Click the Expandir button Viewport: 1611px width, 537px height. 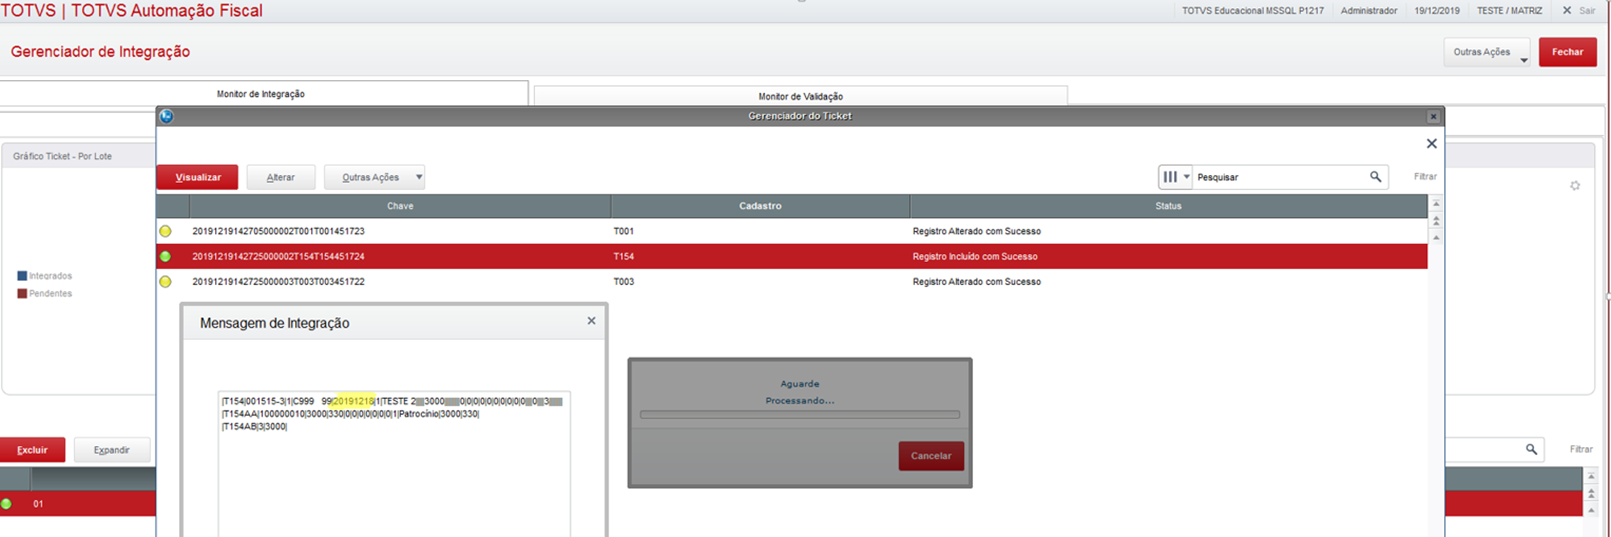(112, 450)
